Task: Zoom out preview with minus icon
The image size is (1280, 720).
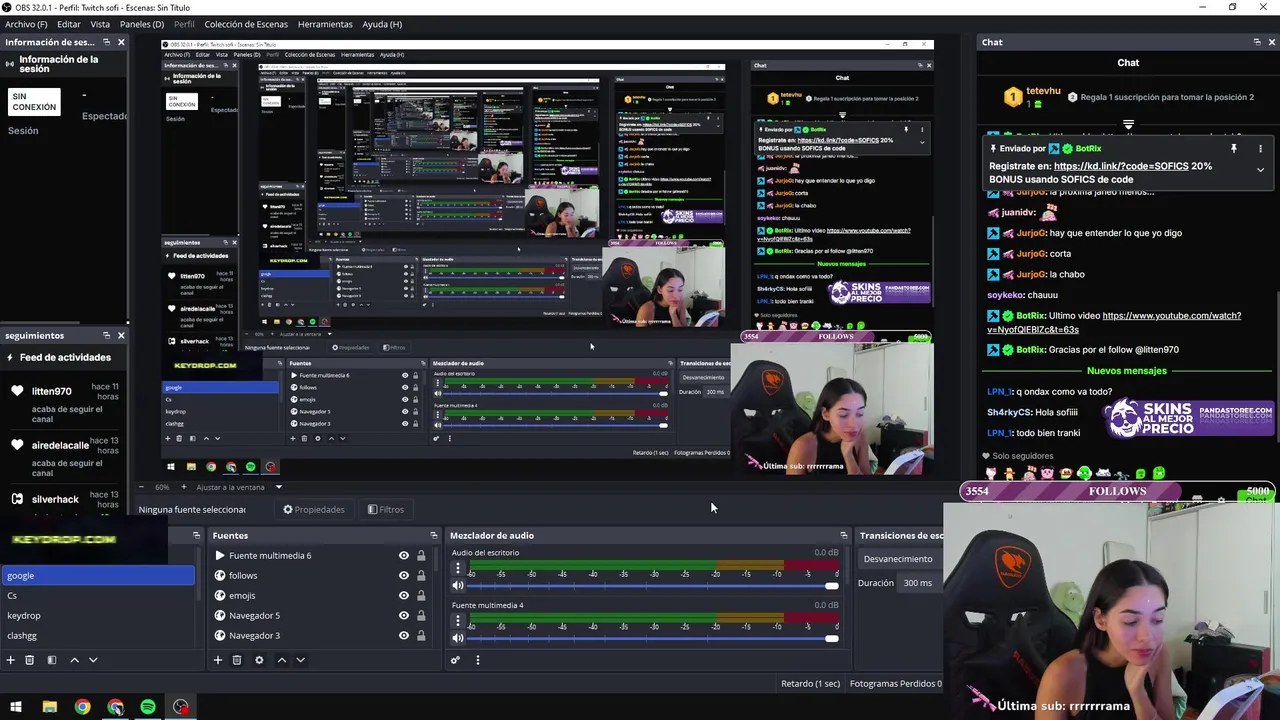Action: [142, 487]
